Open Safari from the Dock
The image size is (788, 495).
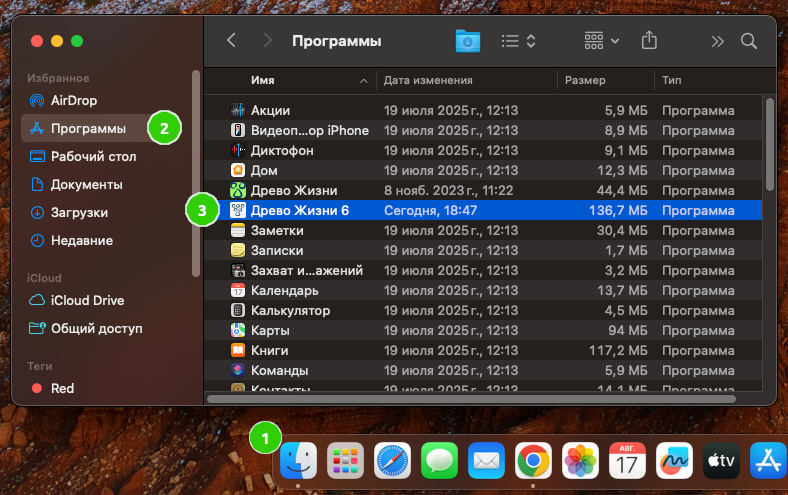coord(392,461)
